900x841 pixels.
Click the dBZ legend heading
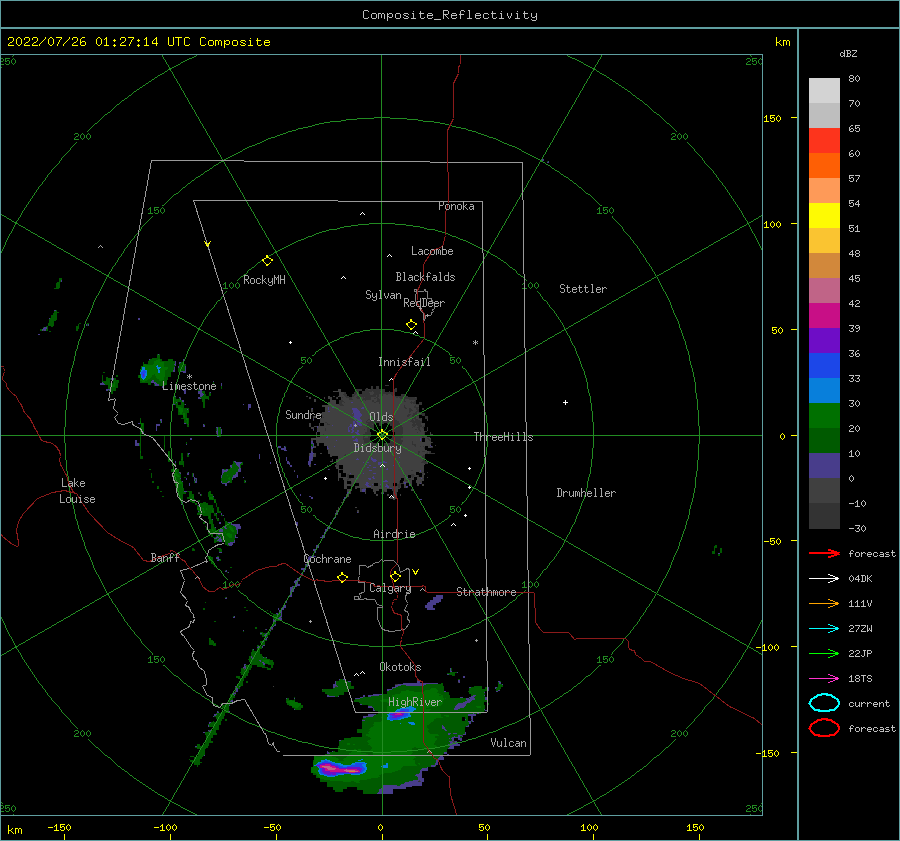(x=848, y=53)
